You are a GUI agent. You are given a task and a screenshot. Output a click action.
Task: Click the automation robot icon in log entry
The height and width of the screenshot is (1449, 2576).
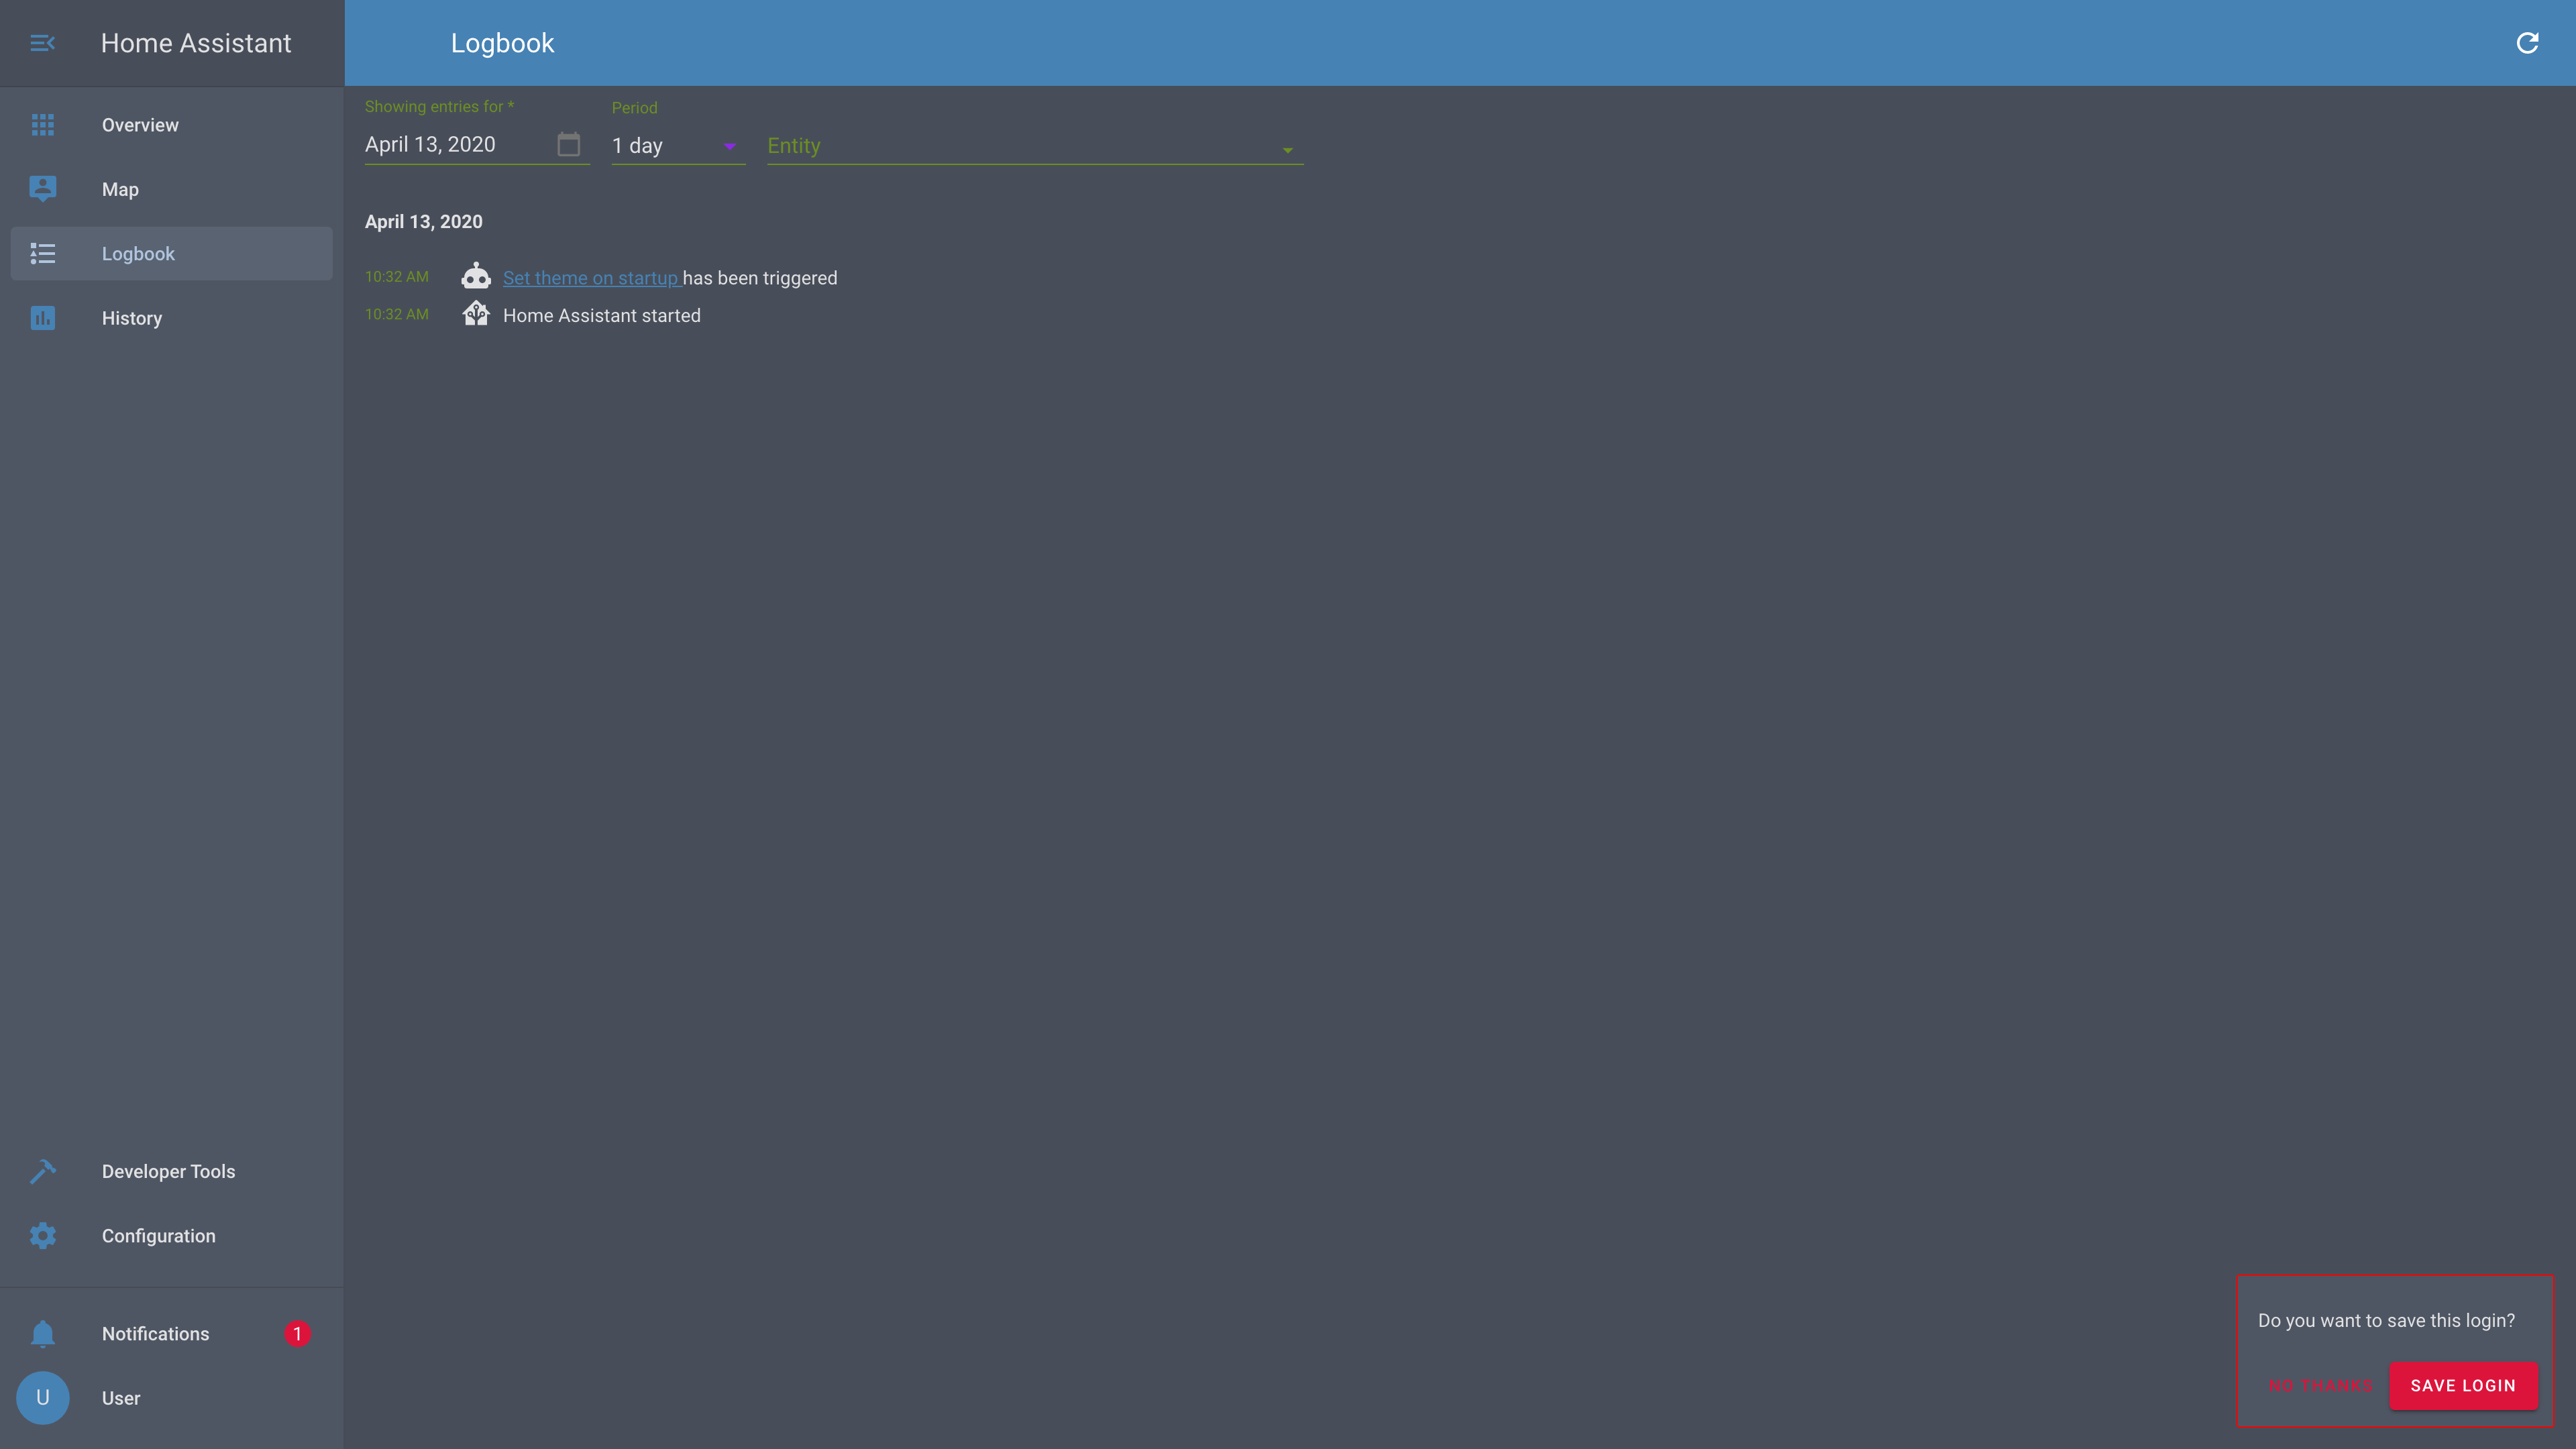[476, 276]
